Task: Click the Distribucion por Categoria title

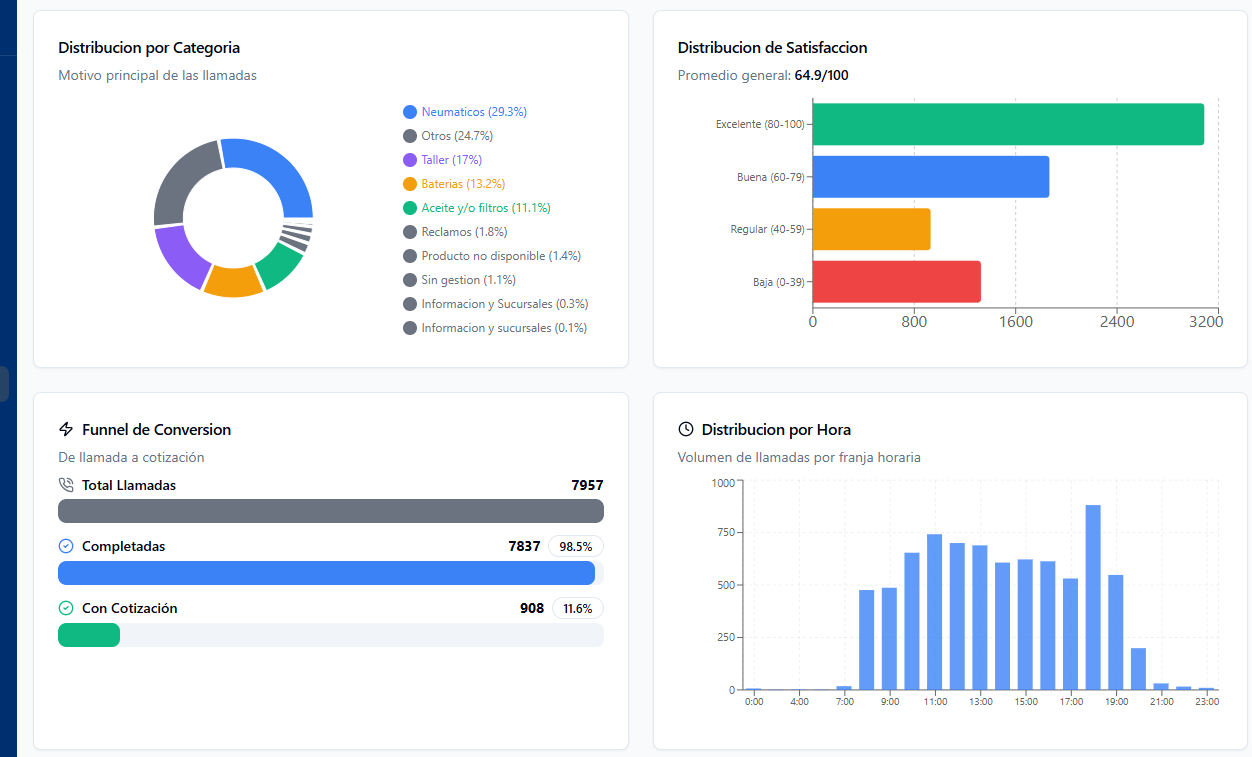Action: (149, 47)
